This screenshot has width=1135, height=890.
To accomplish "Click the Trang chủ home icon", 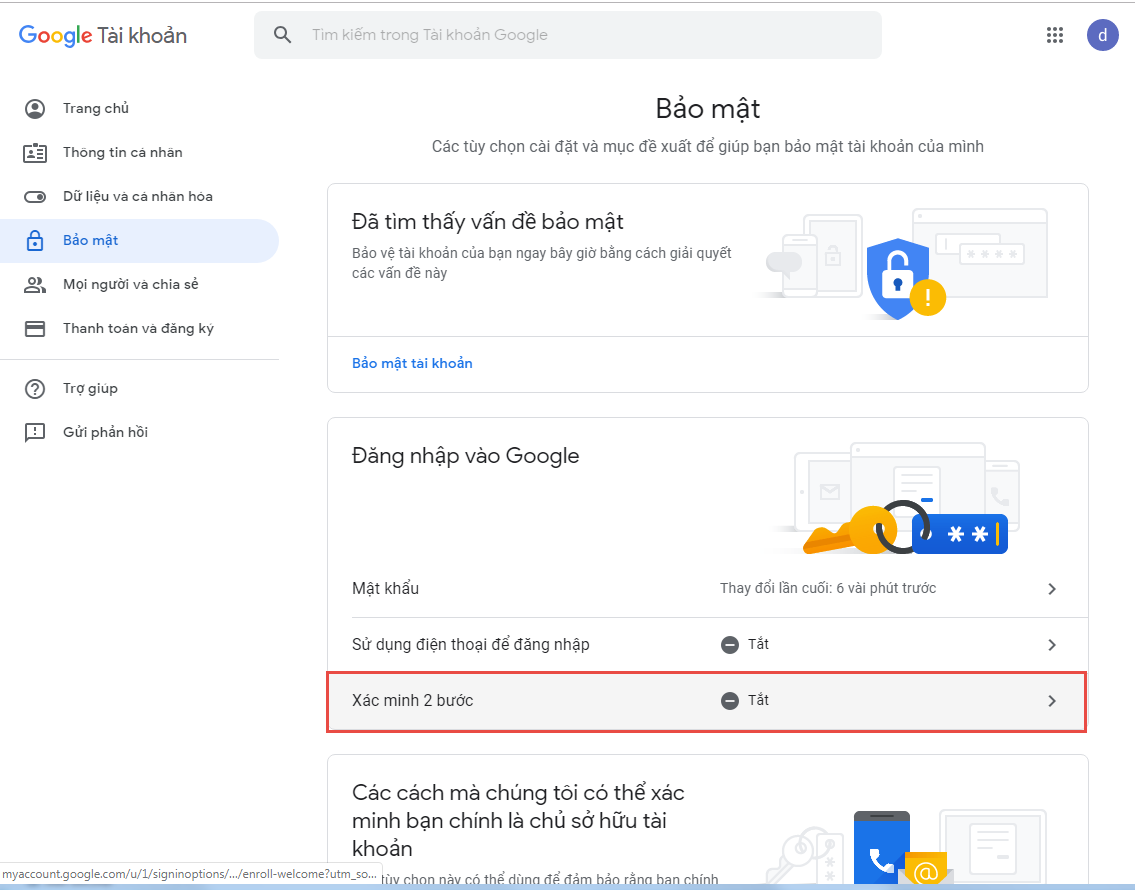I will point(35,109).
